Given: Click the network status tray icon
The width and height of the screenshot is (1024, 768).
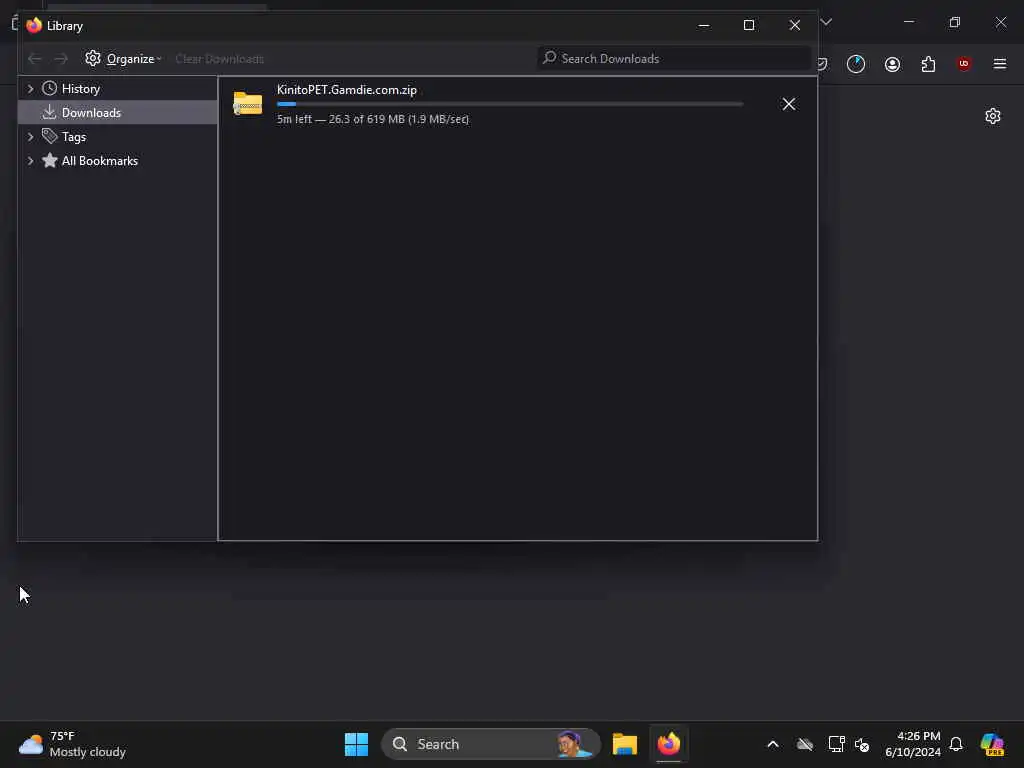Looking at the screenshot, I should point(836,744).
